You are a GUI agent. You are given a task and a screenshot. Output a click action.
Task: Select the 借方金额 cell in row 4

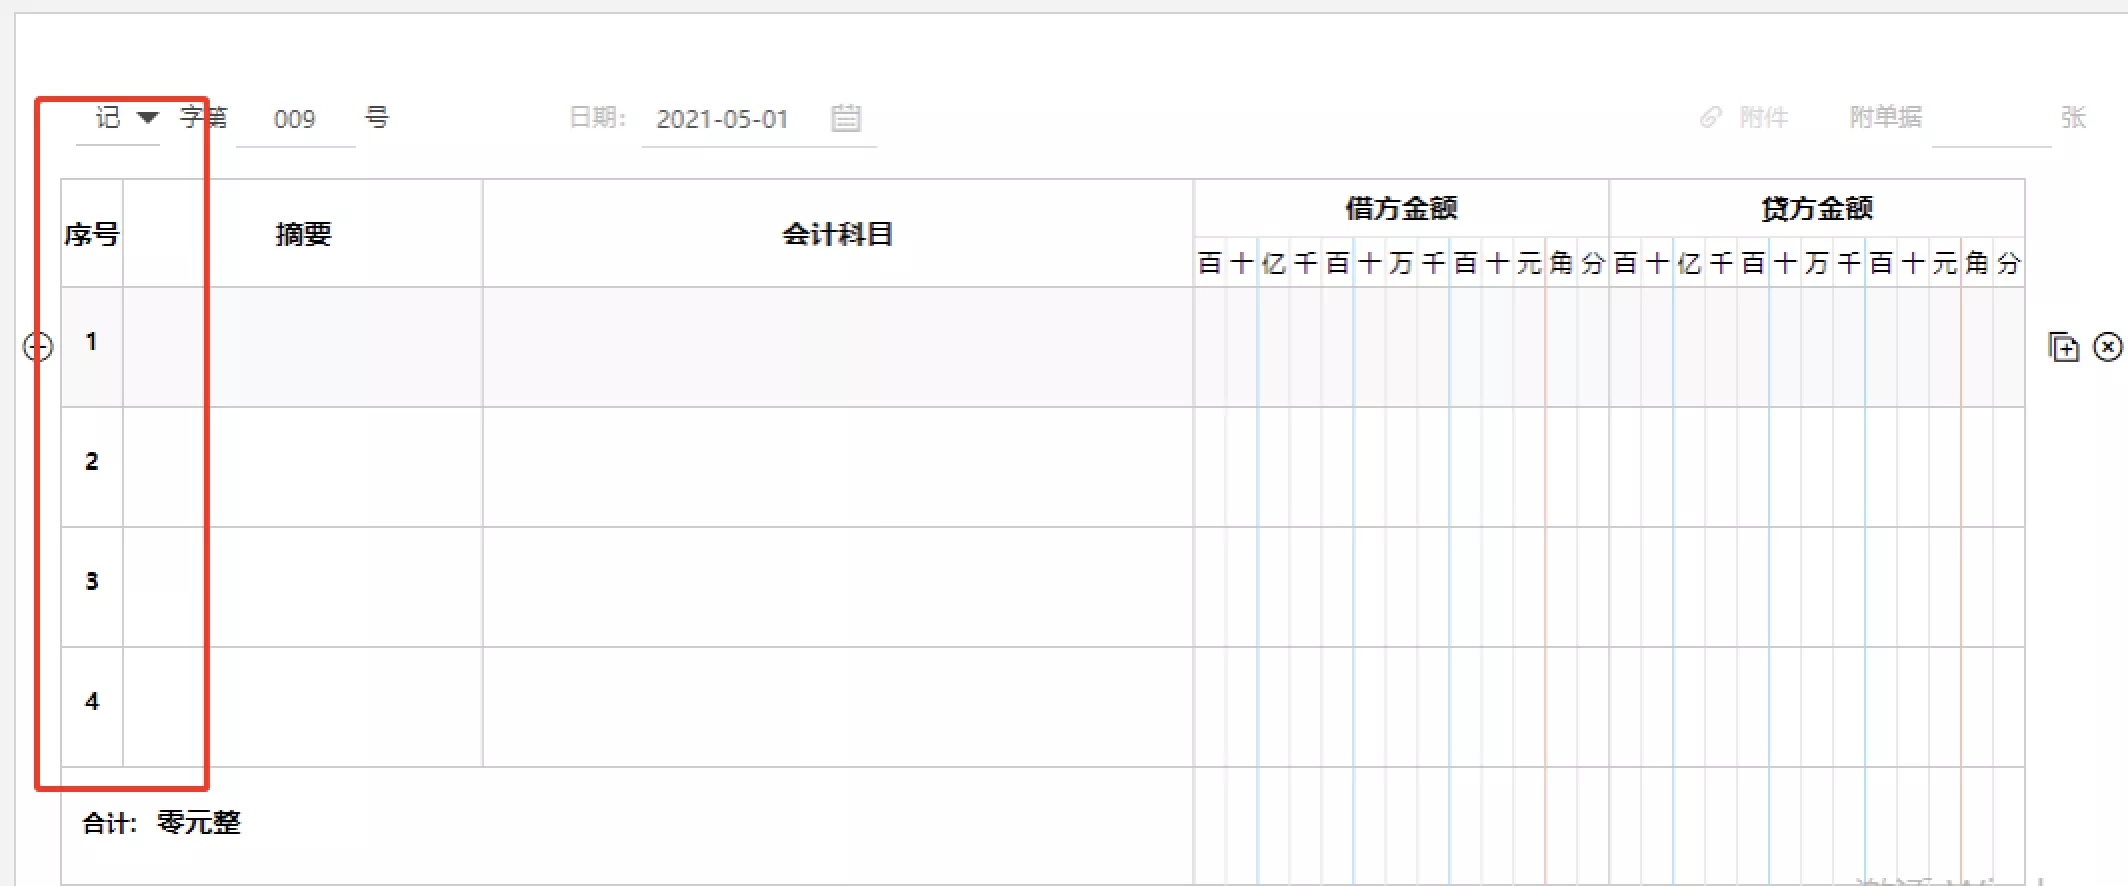click(x=1401, y=707)
